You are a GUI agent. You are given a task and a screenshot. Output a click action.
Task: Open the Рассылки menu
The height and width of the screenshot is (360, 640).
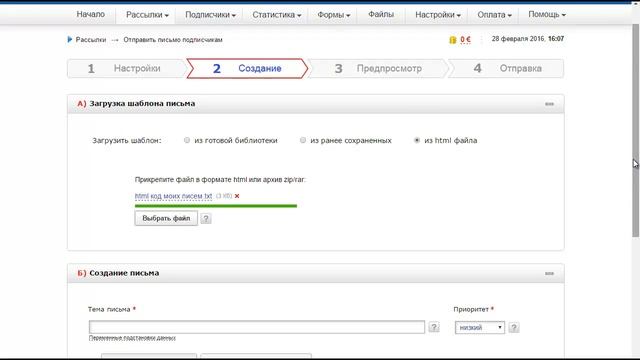tap(147, 15)
